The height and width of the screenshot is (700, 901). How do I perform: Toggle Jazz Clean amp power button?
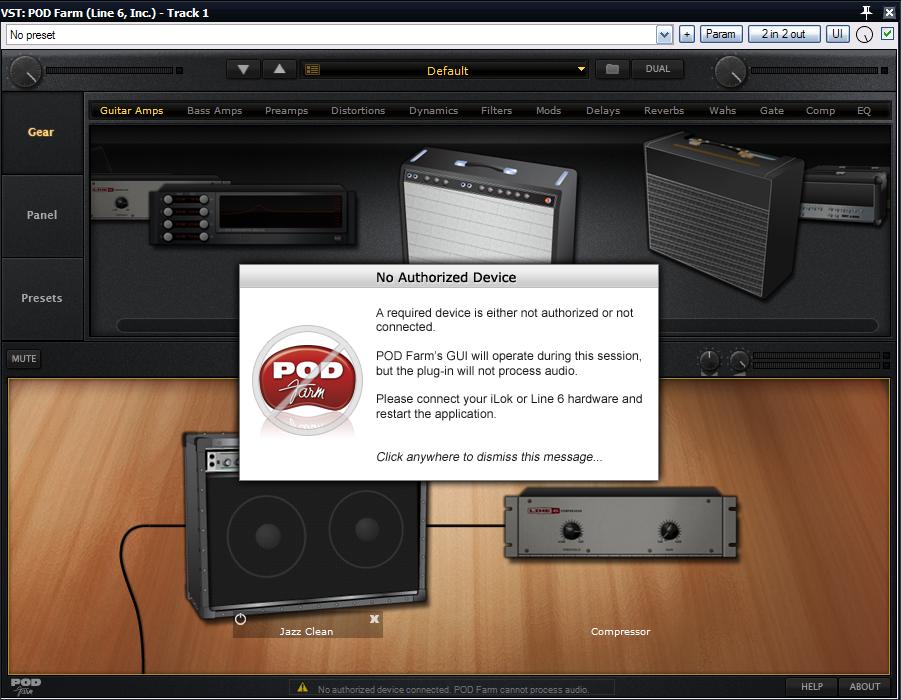coord(240,619)
